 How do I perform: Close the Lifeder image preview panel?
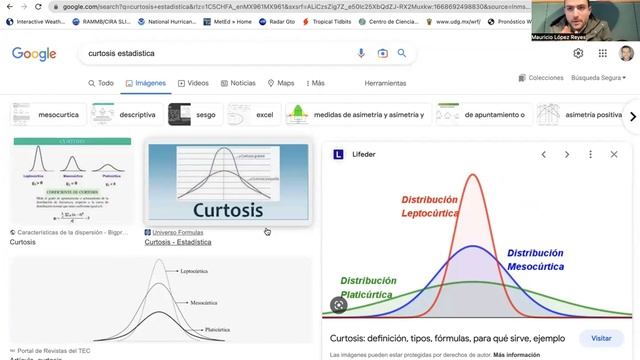[x=614, y=154]
